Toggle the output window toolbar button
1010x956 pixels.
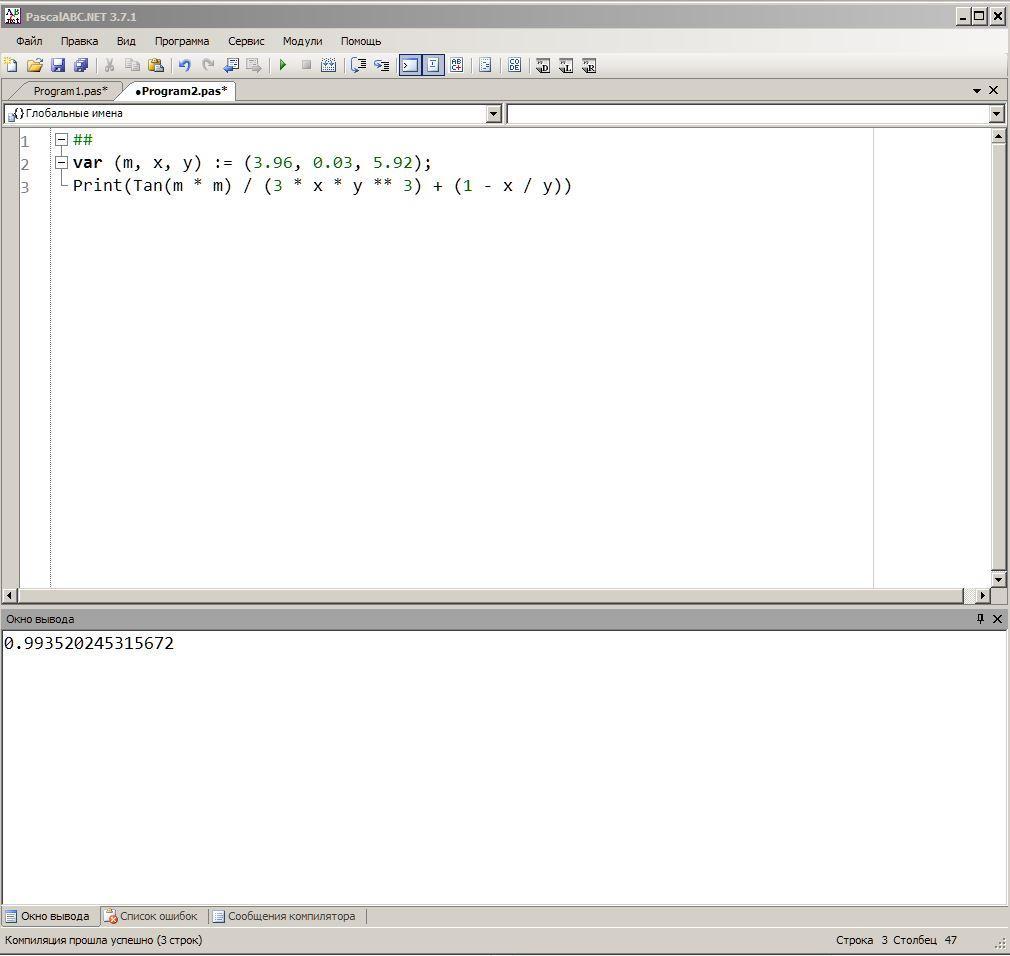(410, 66)
